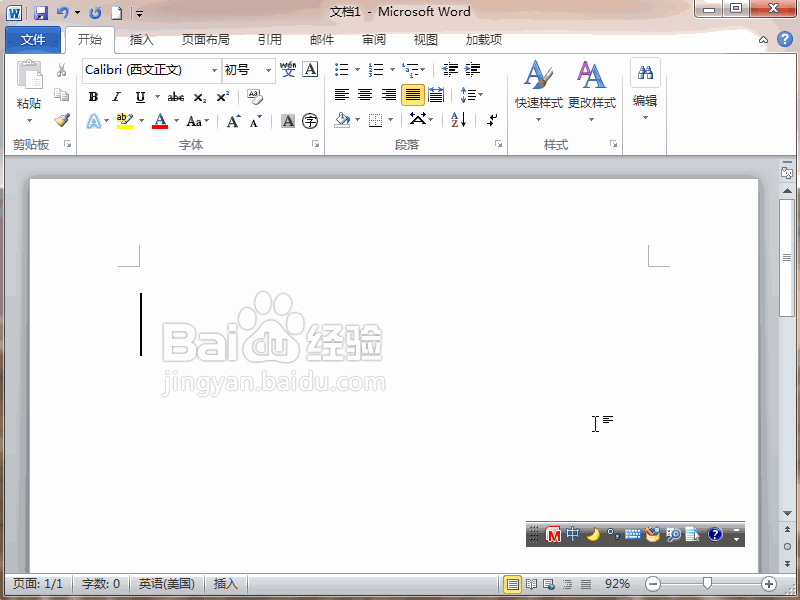Open line spacing dropdown
The image size is (800, 600).
coord(472,95)
